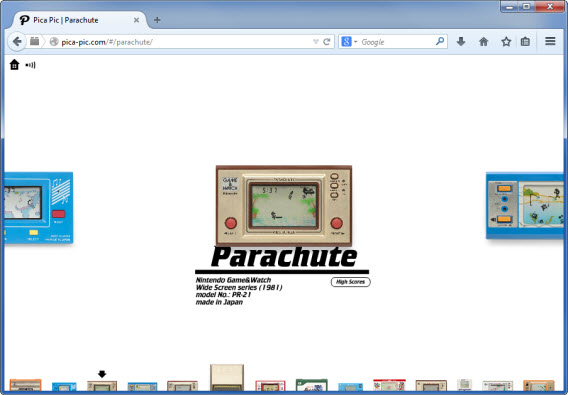
Task: Bookmark this page with the star icon
Action: pyautogui.click(x=506, y=42)
